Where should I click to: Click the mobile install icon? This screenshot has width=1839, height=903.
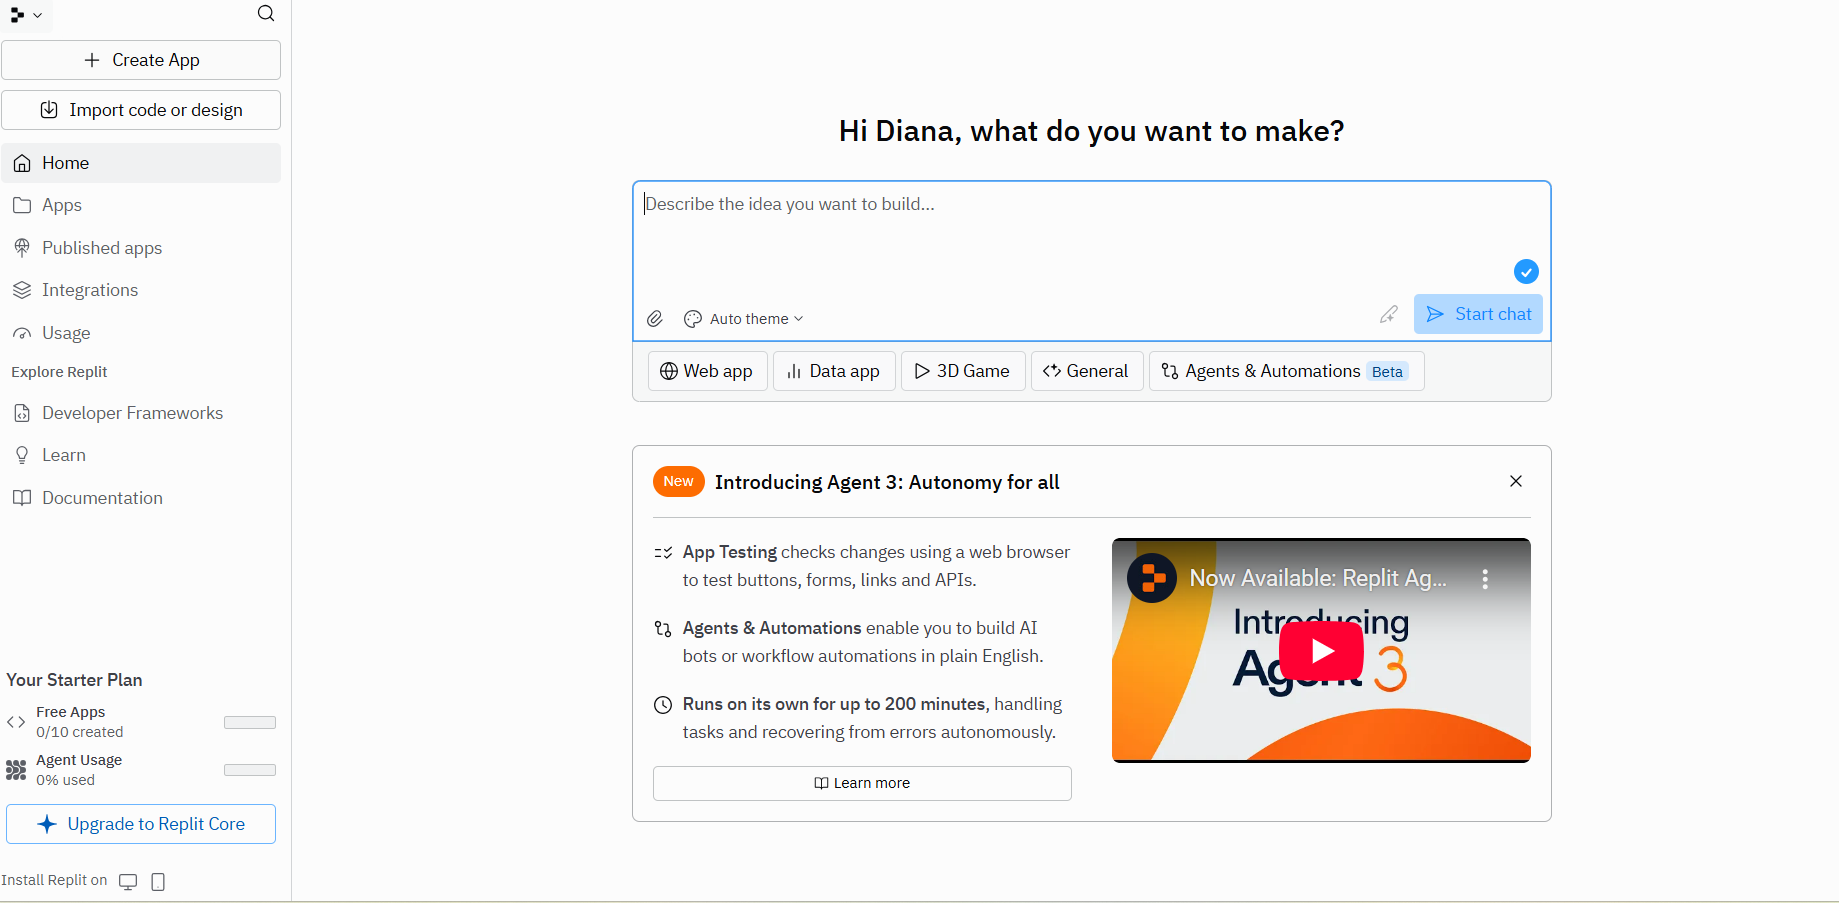point(158,881)
